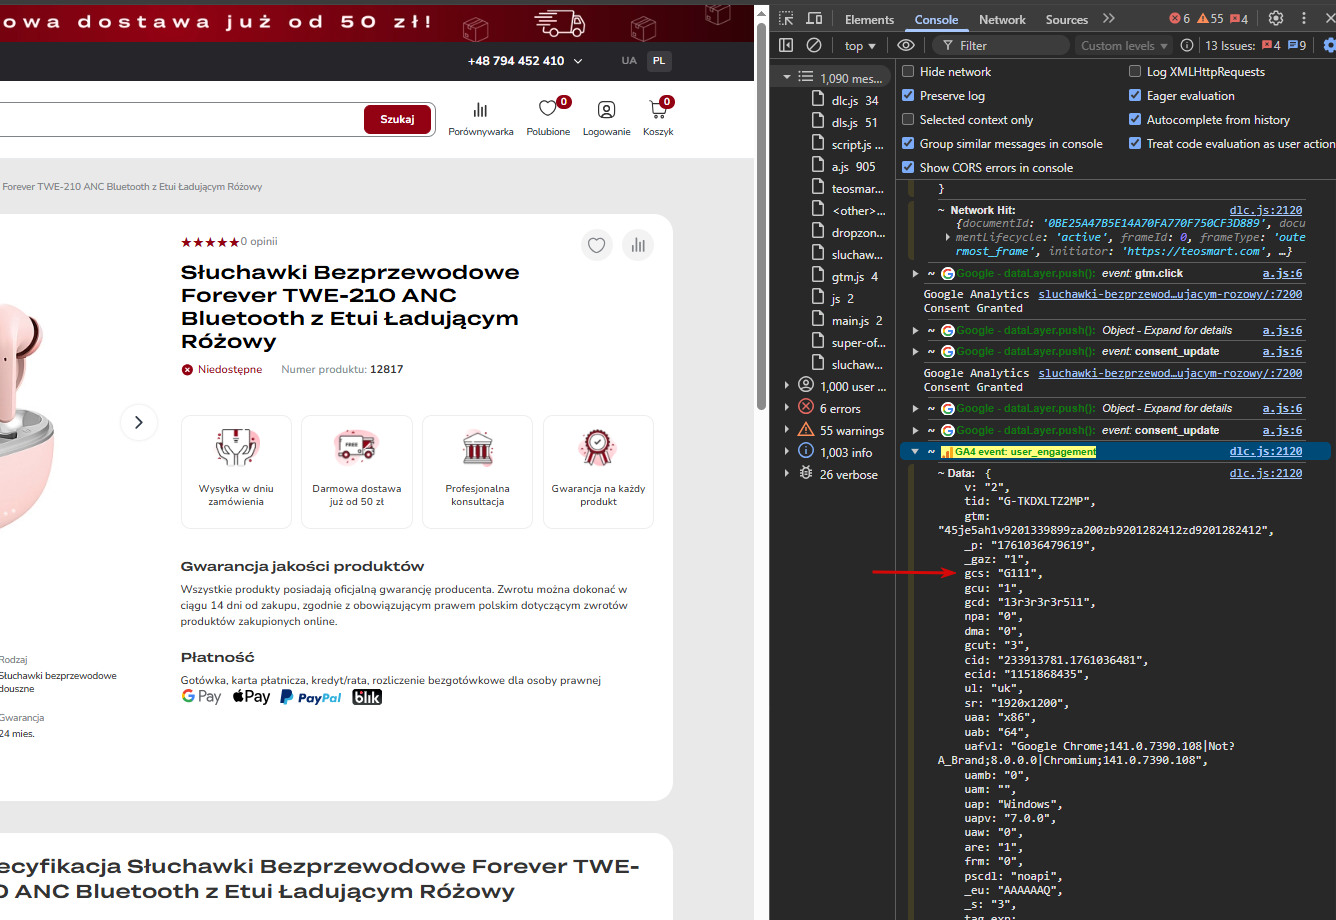Enable the Hide network checkbox
The image size is (1336, 920).
[908, 72]
